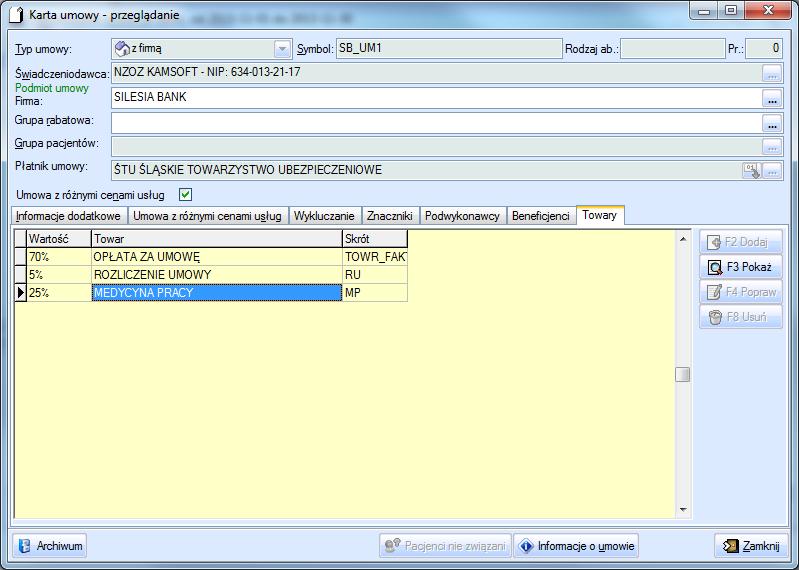The height and width of the screenshot is (570, 799).
Task: Click the 70% value cell
Action: point(59,257)
